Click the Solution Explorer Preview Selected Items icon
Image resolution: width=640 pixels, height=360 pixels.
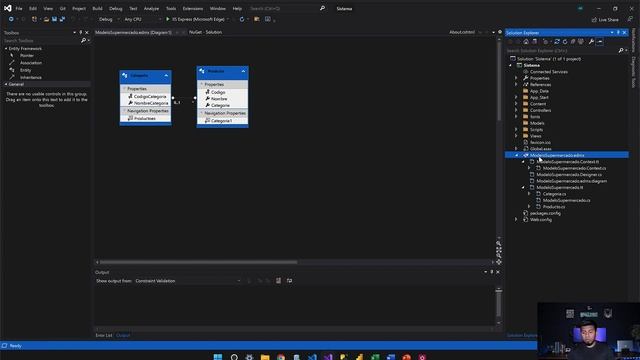pyautogui.click(x=600, y=42)
